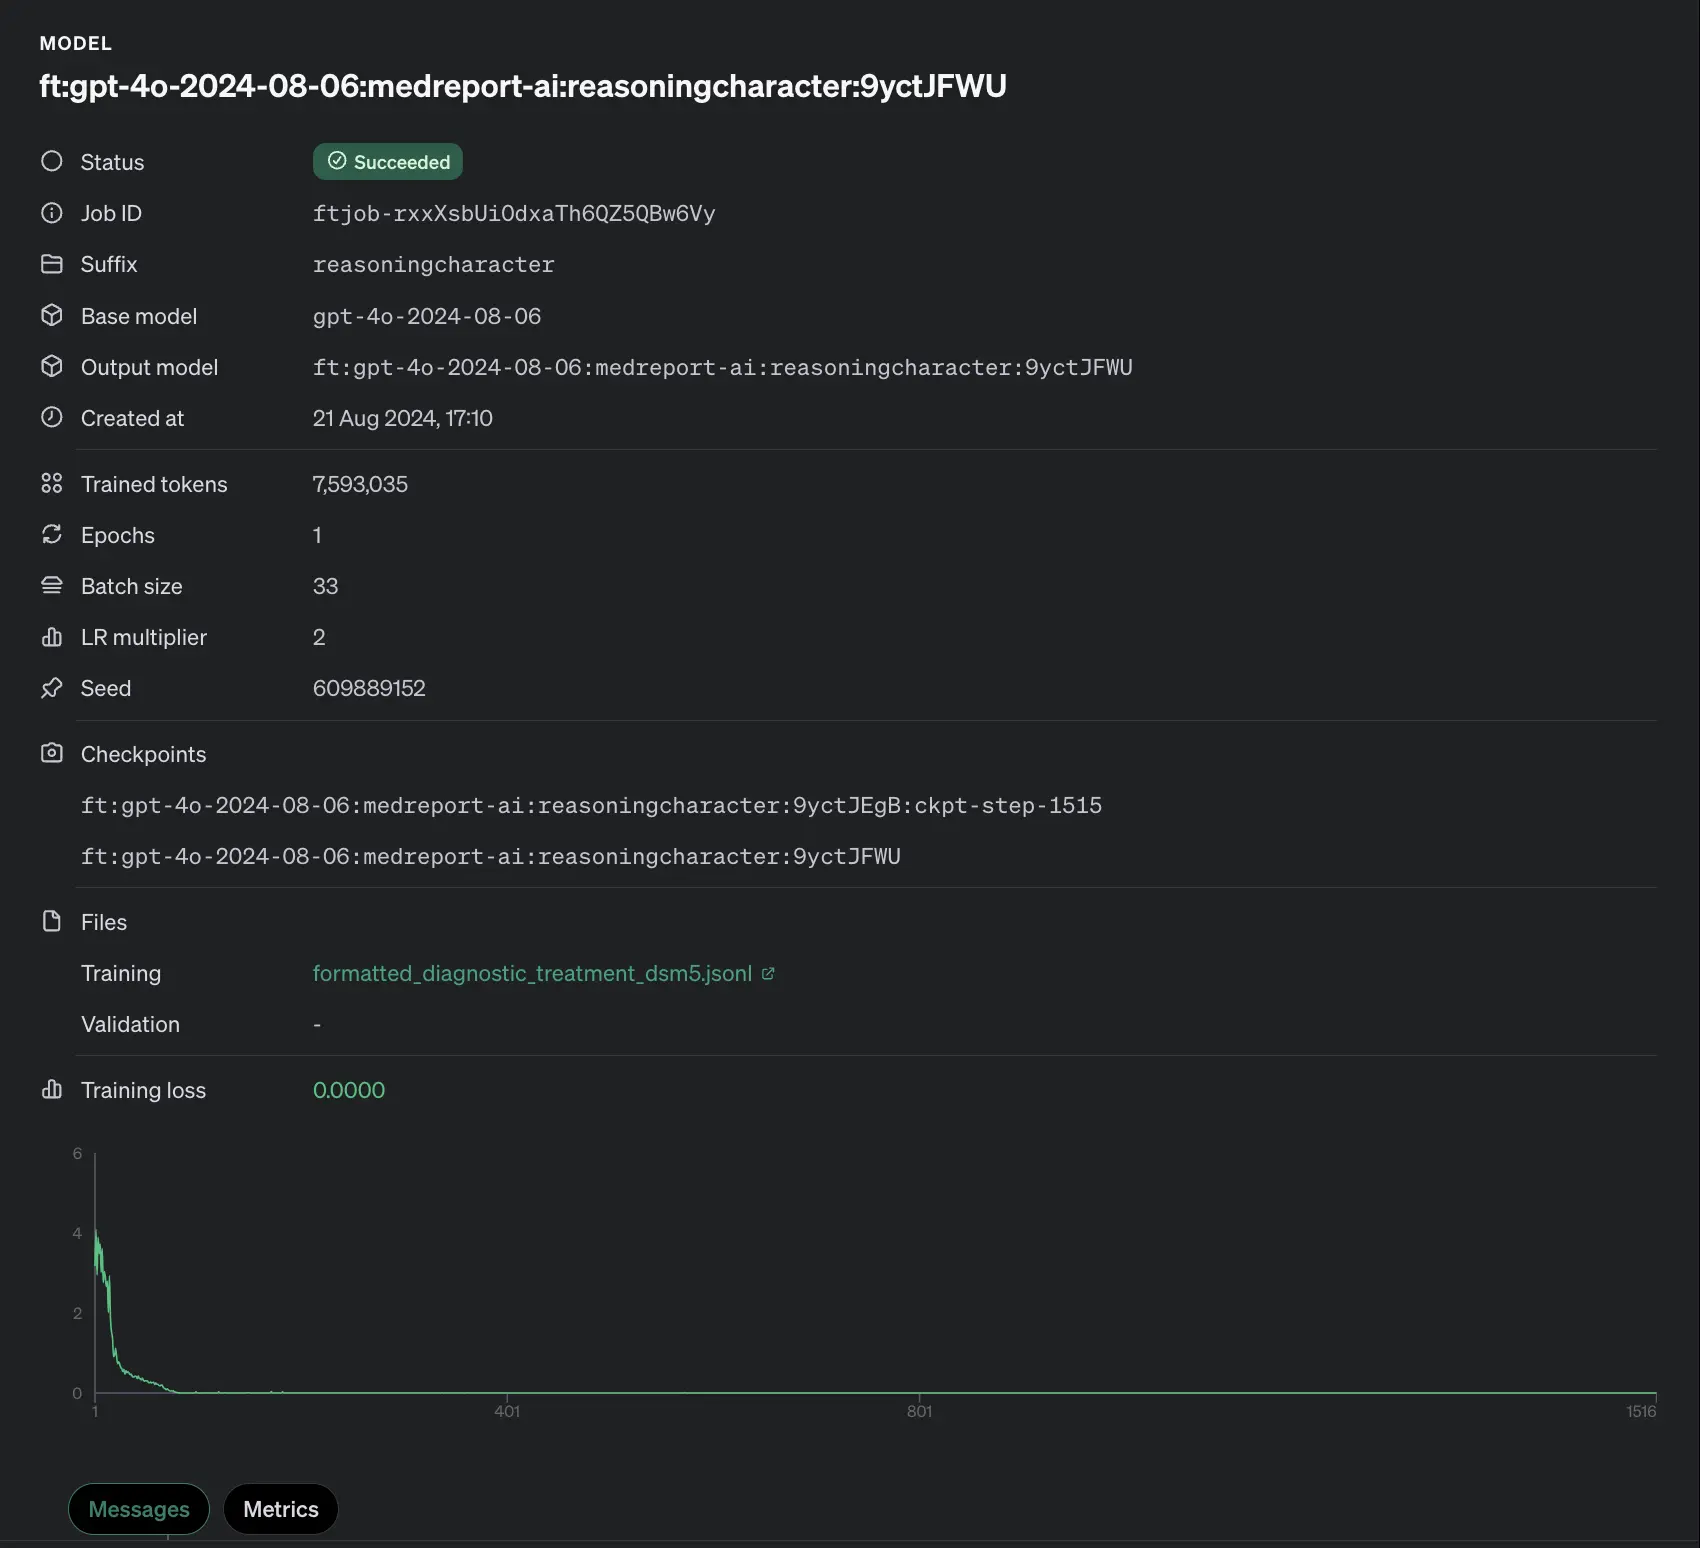The height and width of the screenshot is (1548, 1700).
Task: Click the Batch size stack icon
Action: 52,585
